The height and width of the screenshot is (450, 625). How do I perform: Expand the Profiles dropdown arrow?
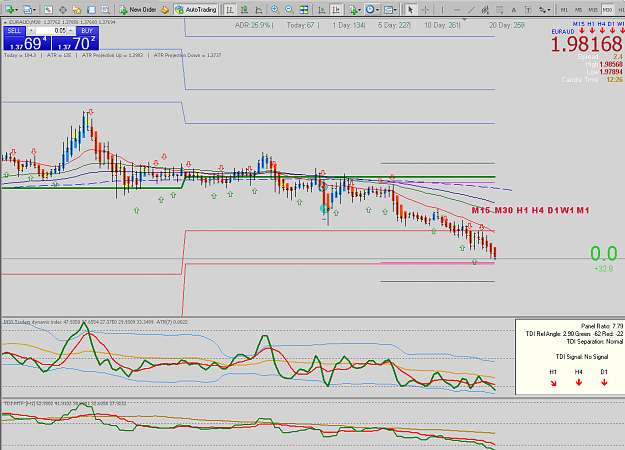[34, 10]
